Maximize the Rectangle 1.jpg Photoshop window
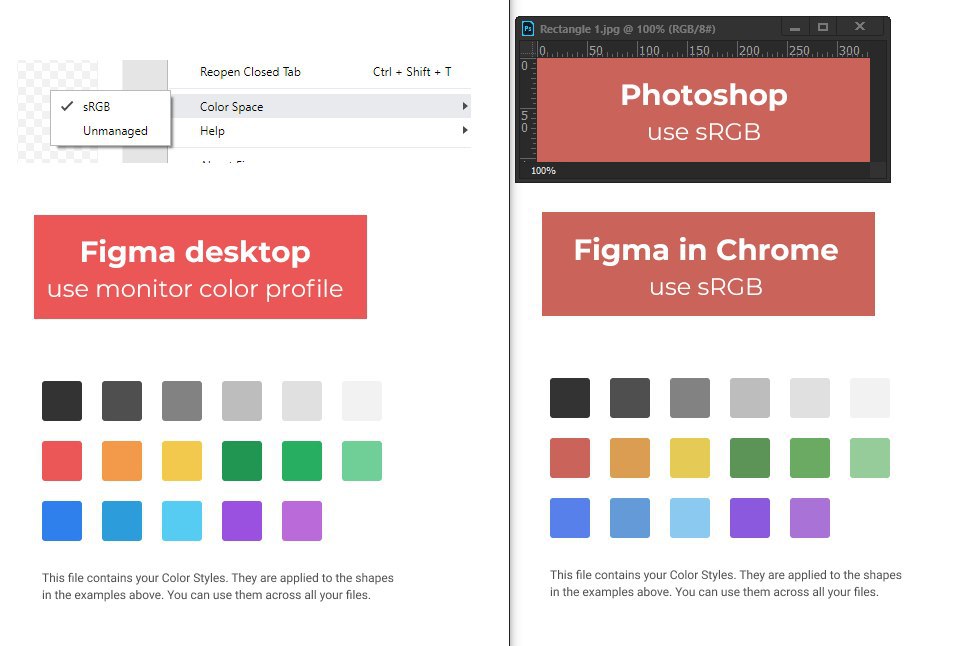The image size is (956, 646). click(822, 27)
